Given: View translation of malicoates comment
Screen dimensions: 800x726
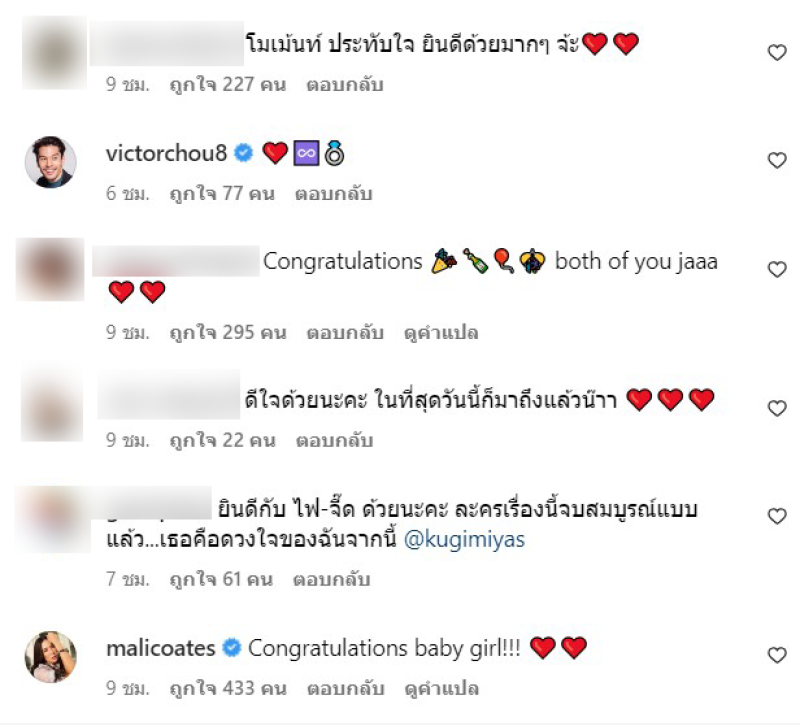Looking at the screenshot, I should click(441, 689).
